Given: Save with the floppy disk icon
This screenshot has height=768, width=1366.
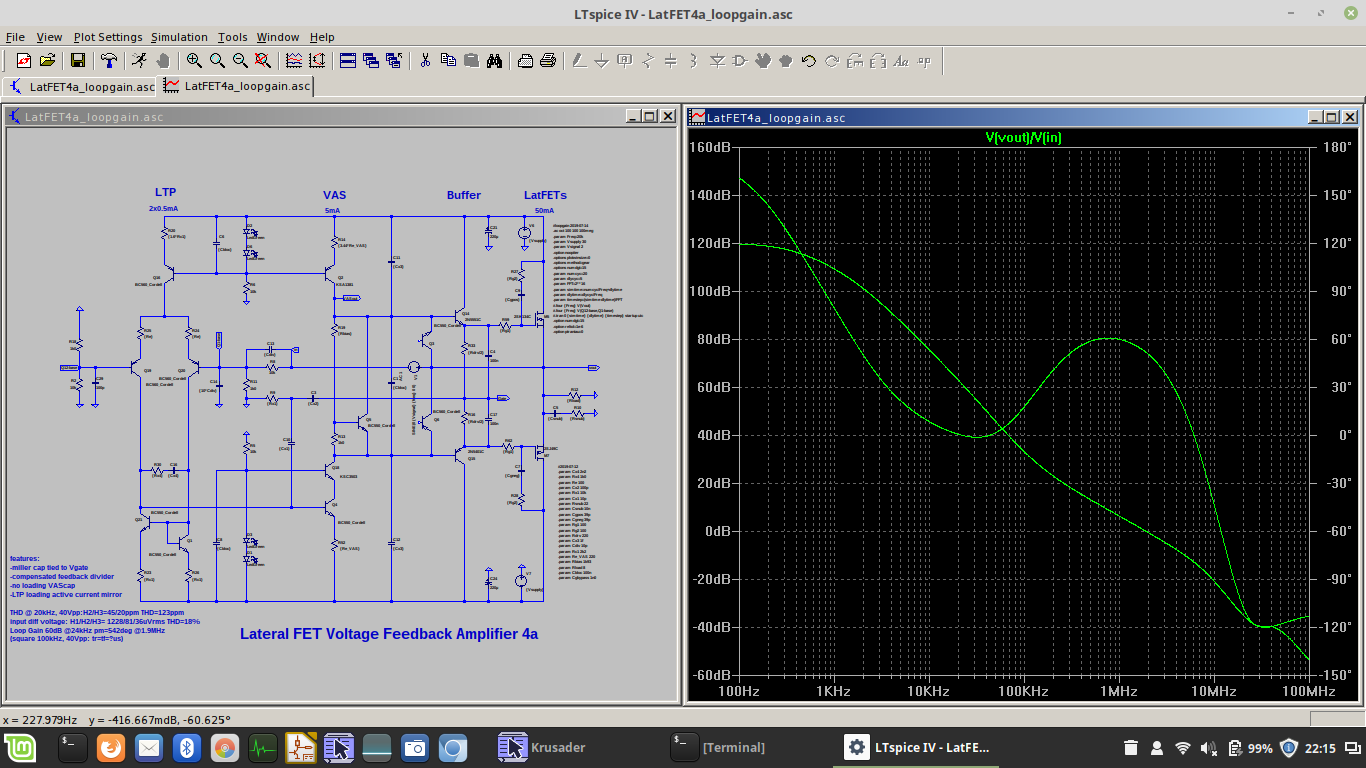Looking at the screenshot, I should click(x=77, y=61).
